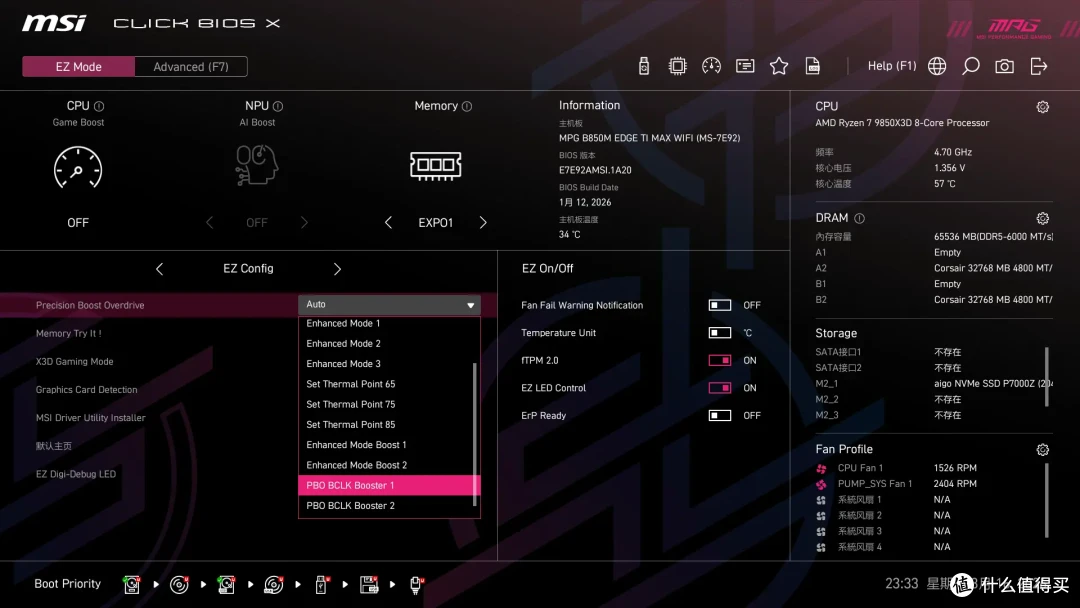Open the search magnifier icon
This screenshot has width=1080, height=608.
[x=970, y=66]
